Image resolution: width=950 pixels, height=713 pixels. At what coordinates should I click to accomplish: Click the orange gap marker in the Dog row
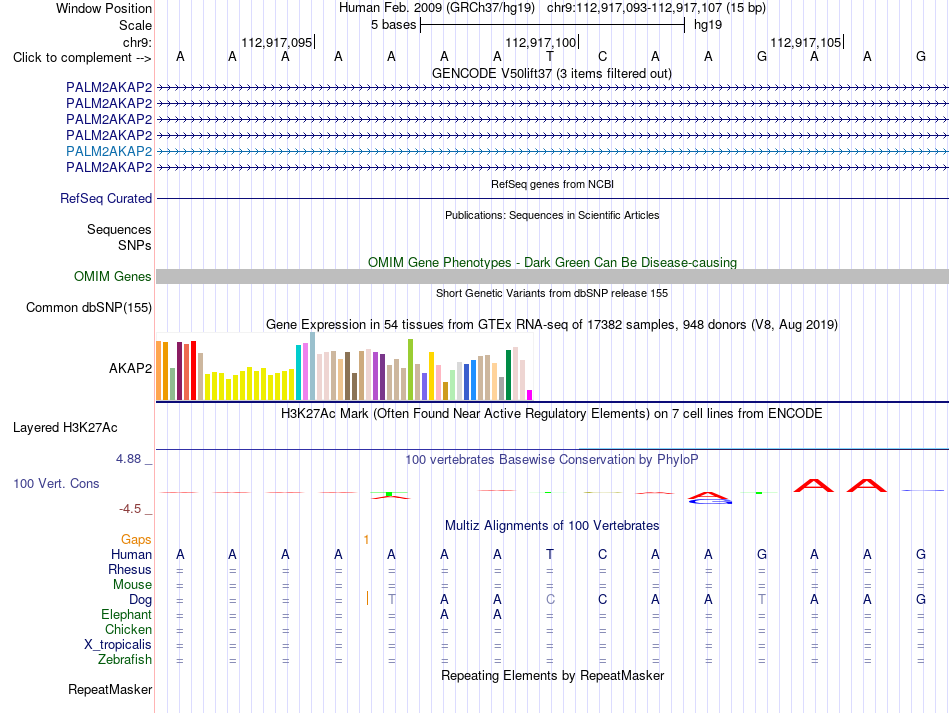(x=367, y=599)
